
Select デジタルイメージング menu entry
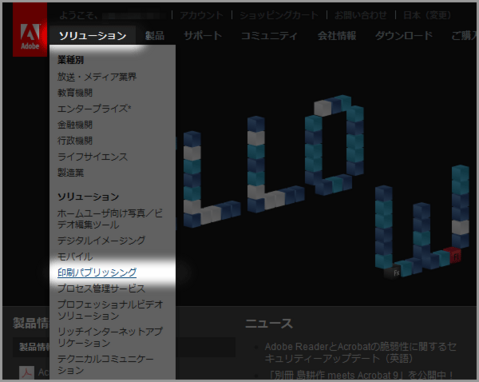pos(101,240)
